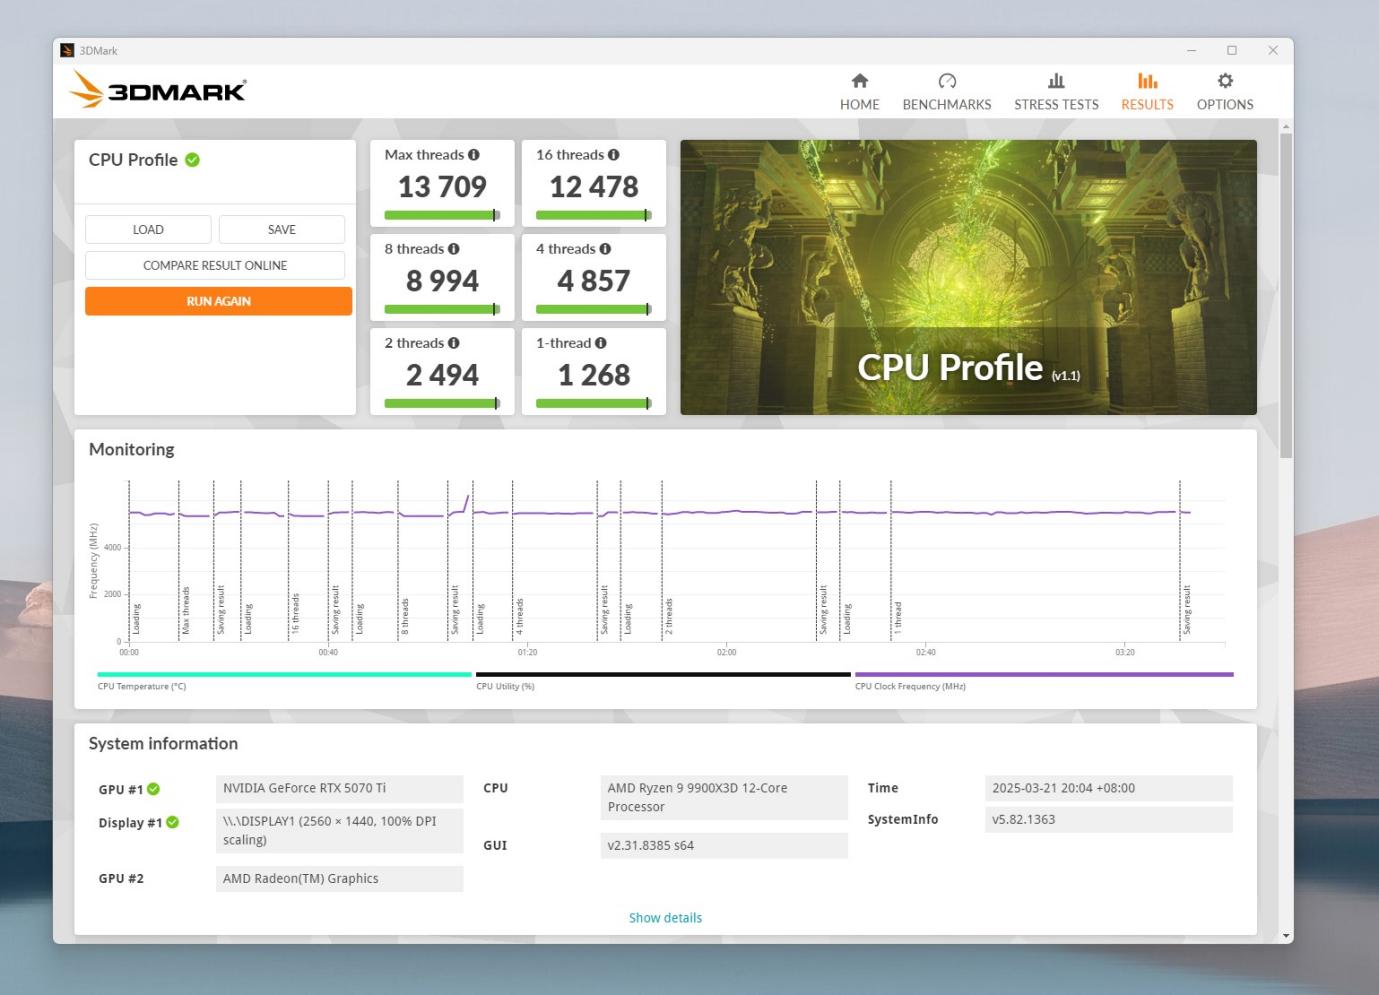Screen dimensions: 1379x995
Task: Switch to the Results tab
Action: [x=1146, y=92]
